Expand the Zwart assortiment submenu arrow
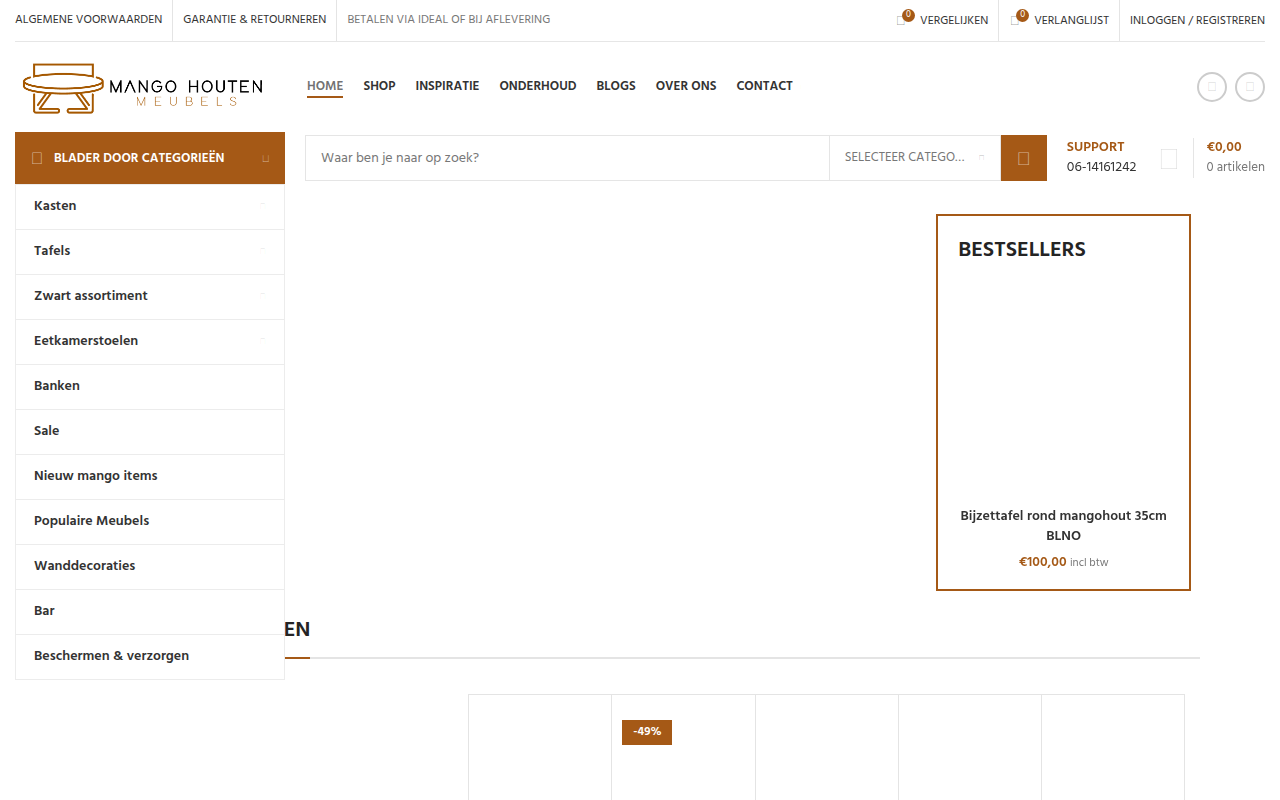The image size is (1280, 800). (x=262, y=295)
